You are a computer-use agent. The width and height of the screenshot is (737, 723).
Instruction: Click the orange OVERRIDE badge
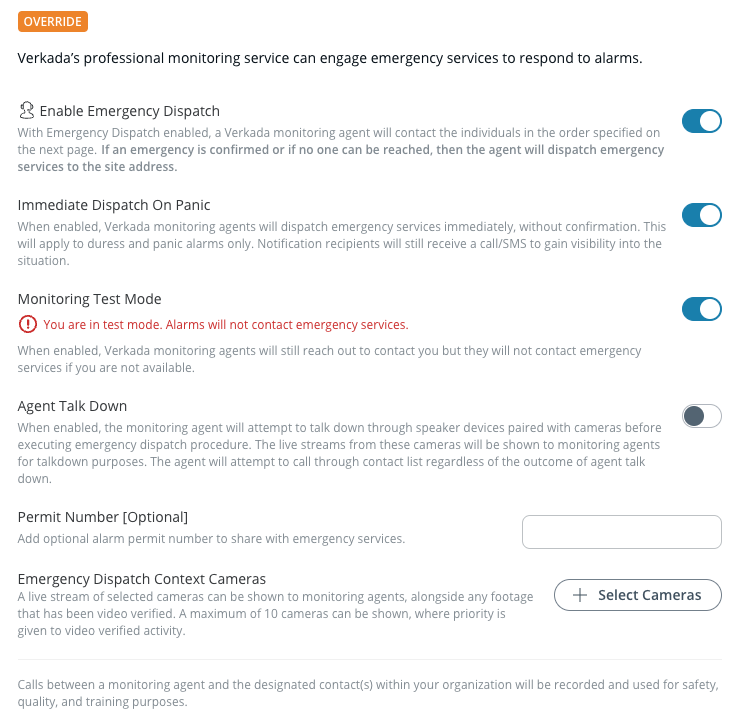click(53, 21)
